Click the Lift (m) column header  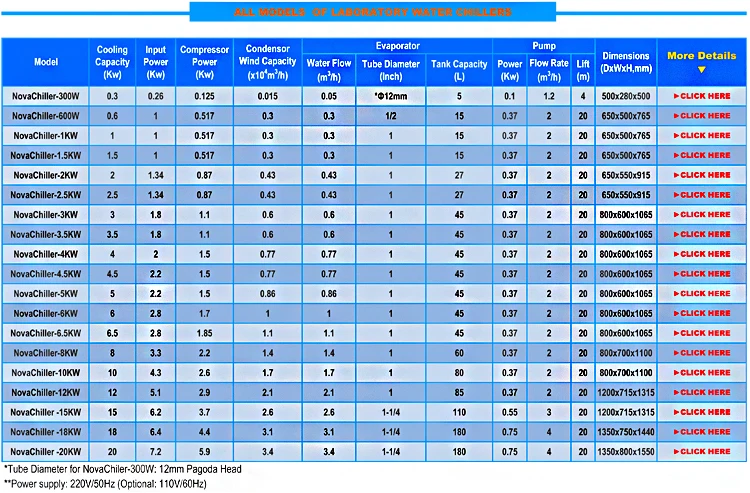[x=583, y=70]
